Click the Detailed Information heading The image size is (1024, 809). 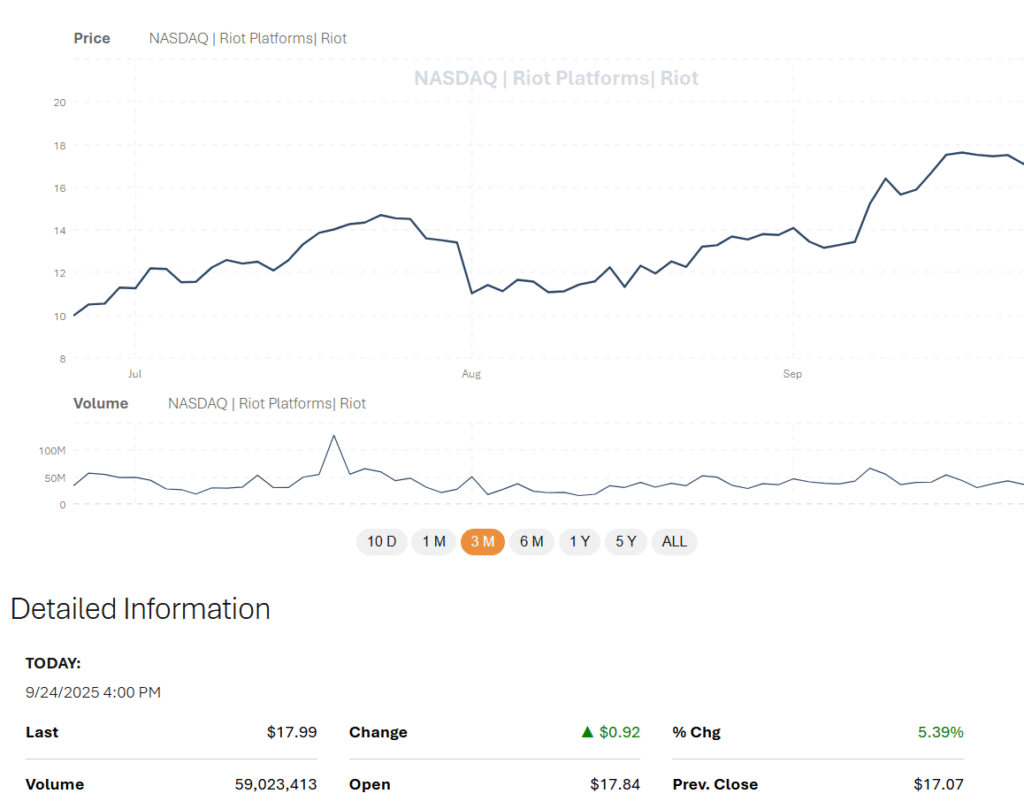click(139, 608)
